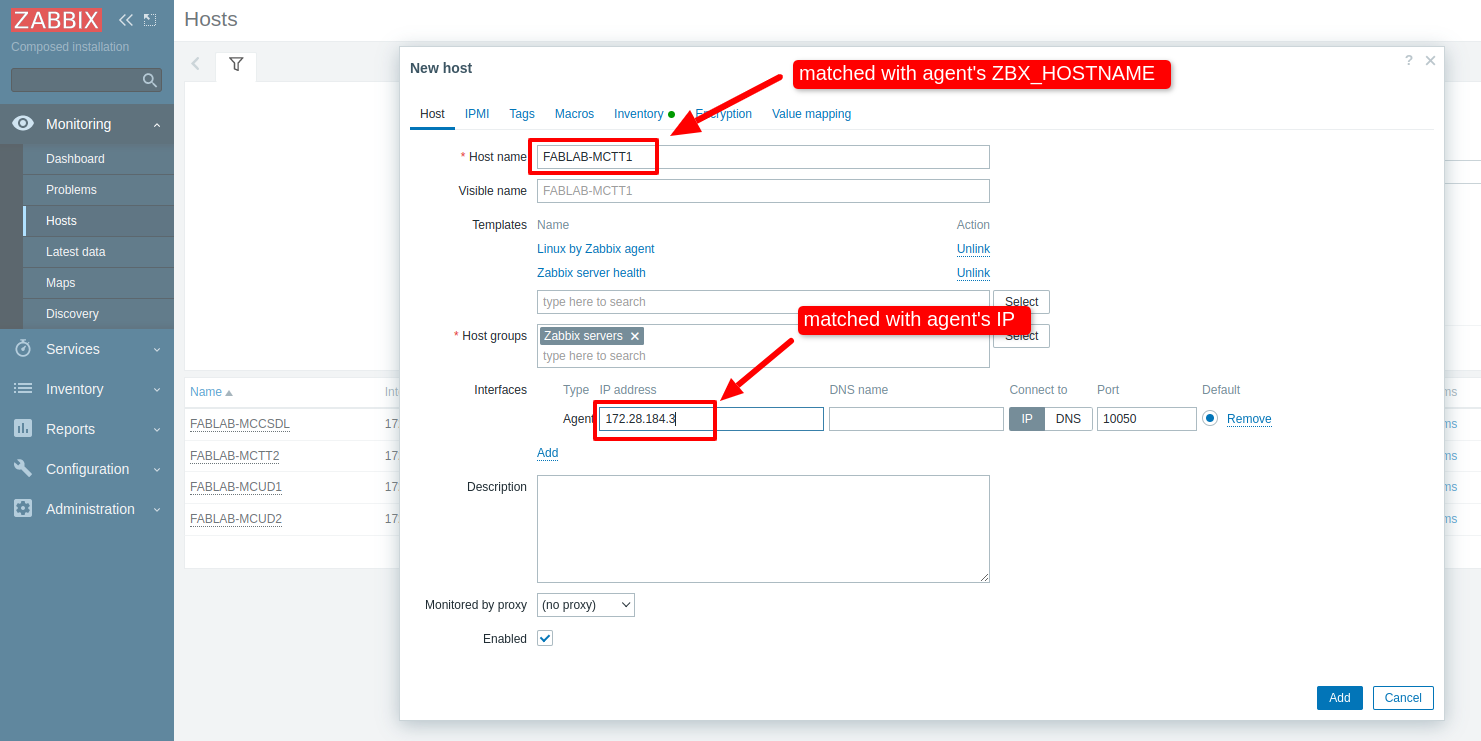1481x741 pixels.
Task: Click the sidebar search magnifier icon
Action: (x=150, y=80)
